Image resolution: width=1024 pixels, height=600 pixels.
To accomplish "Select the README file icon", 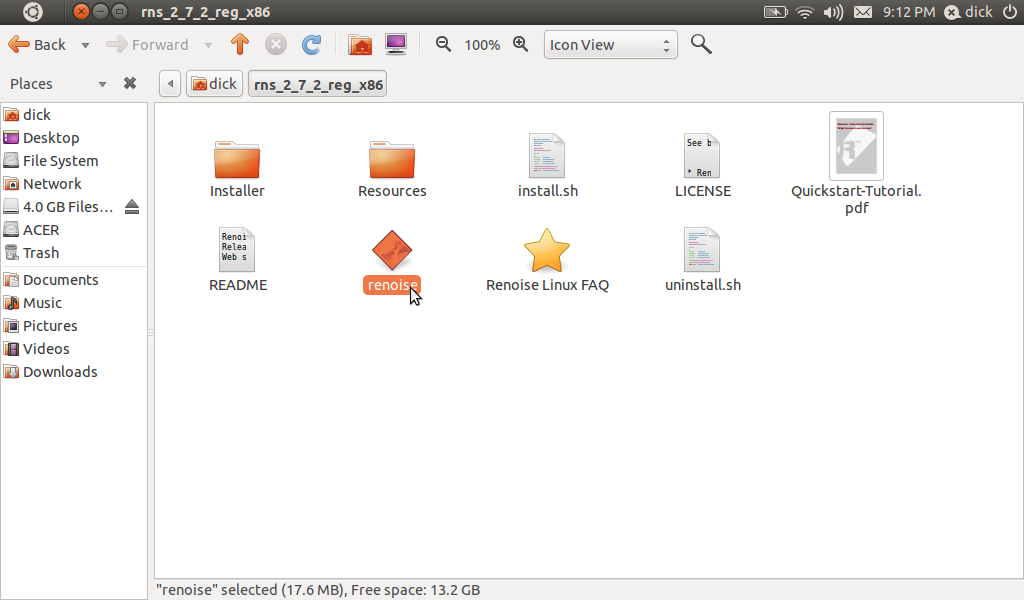I will pos(236,249).
